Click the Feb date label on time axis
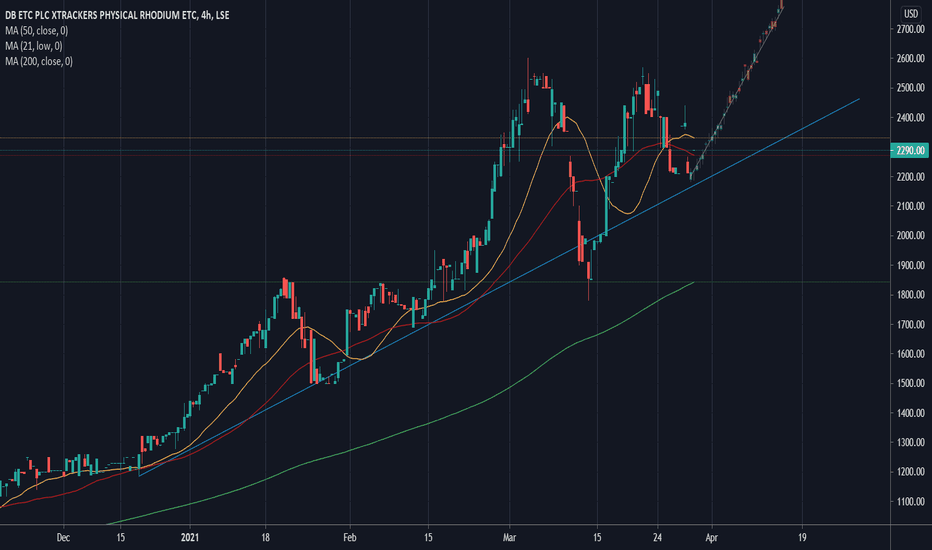 pos(350,538)
